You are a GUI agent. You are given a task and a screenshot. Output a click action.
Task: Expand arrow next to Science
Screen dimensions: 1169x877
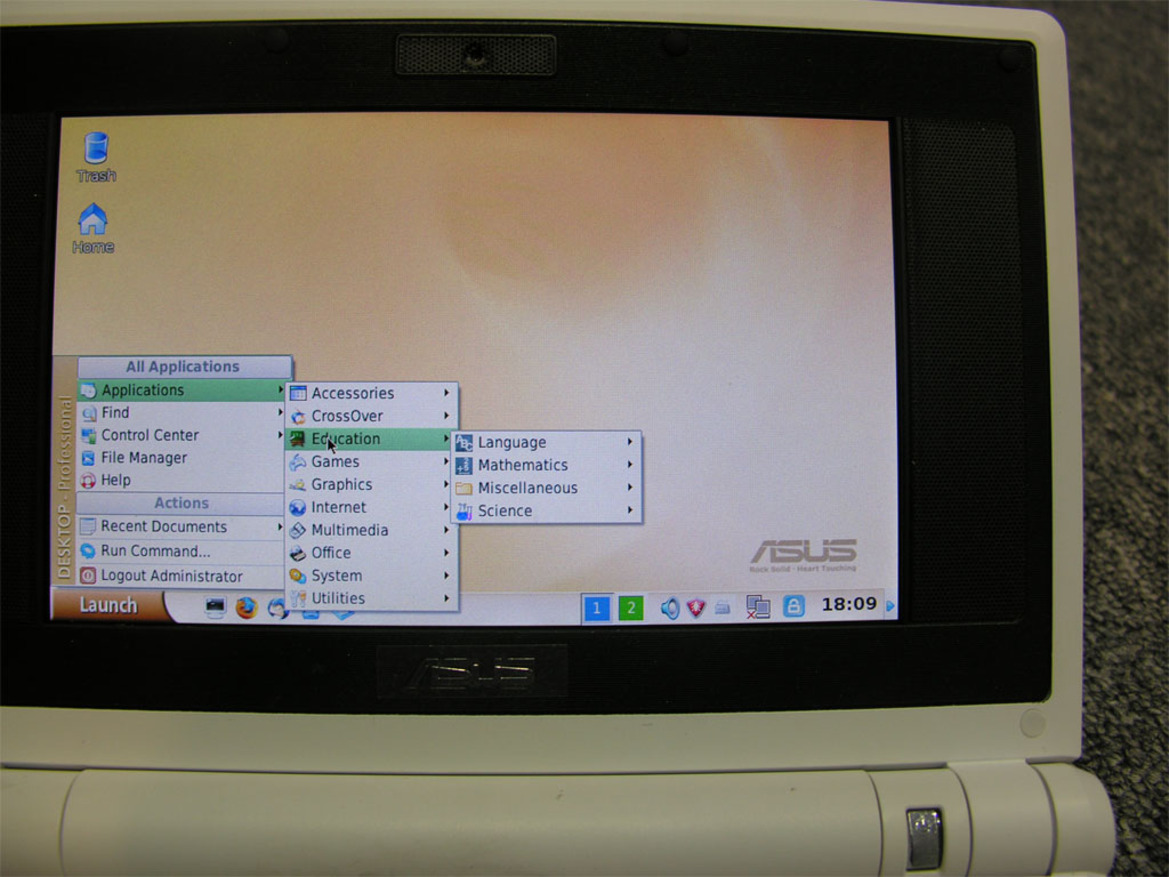pos(630,510)
